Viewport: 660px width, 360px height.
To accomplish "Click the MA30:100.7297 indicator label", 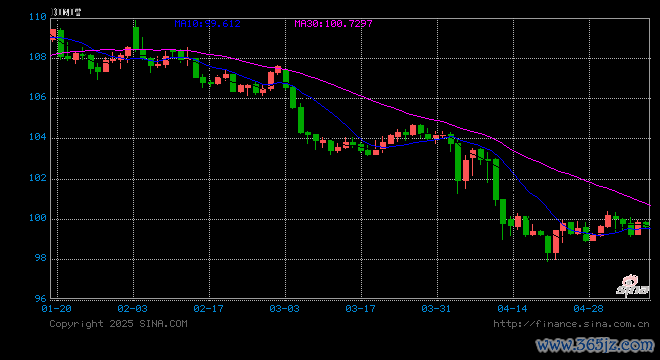I will [333, 24].
